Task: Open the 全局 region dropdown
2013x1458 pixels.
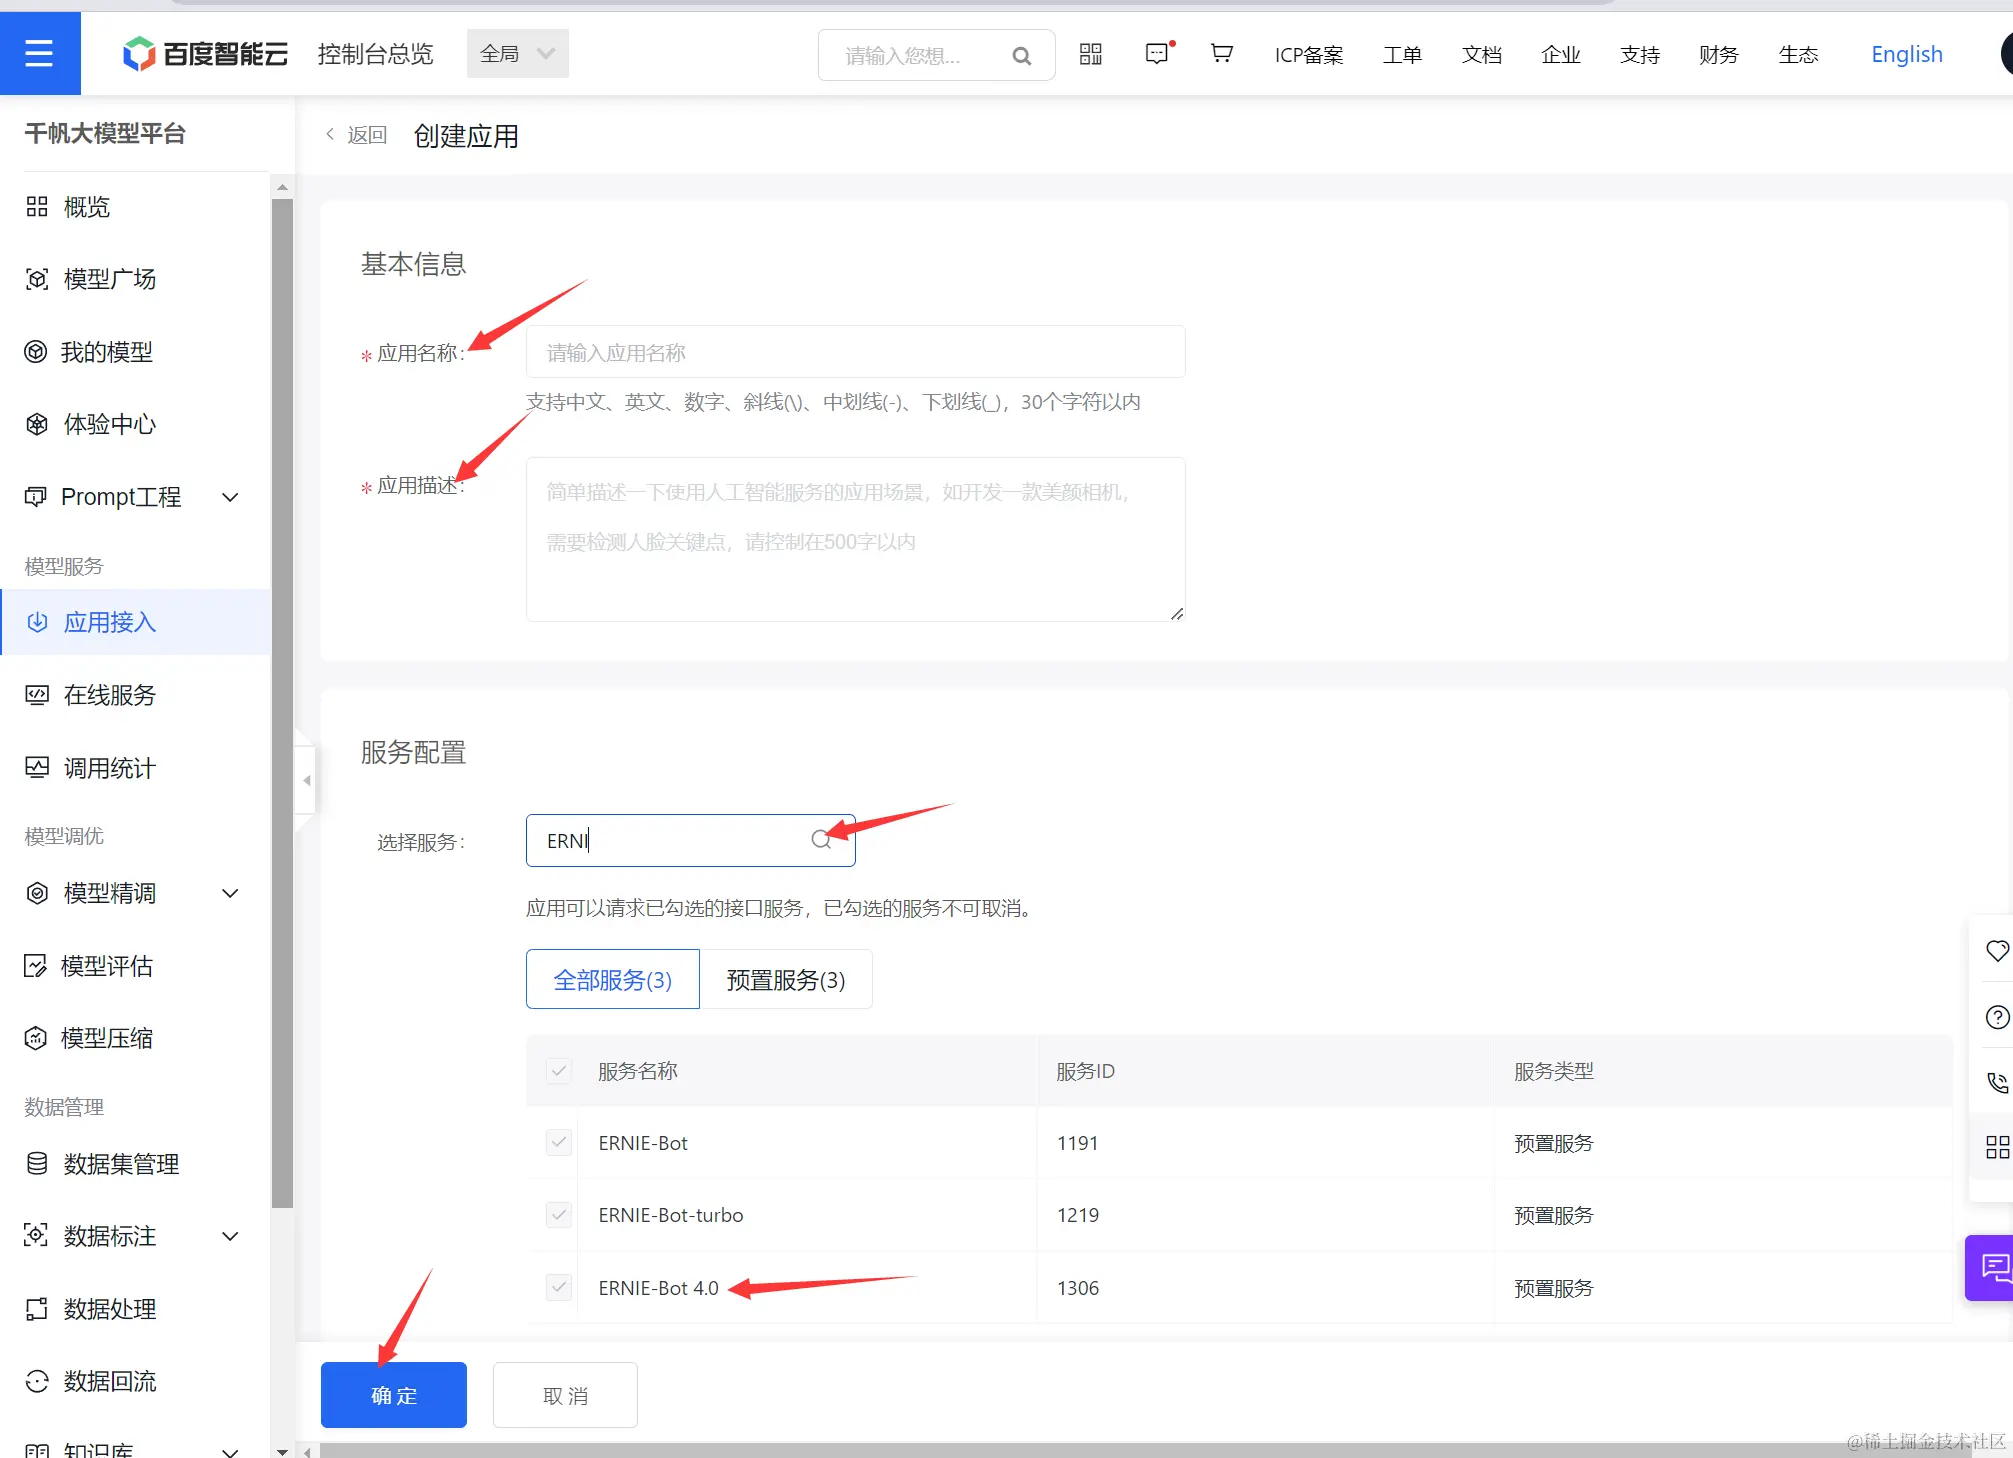Action: tap(517, 53)
